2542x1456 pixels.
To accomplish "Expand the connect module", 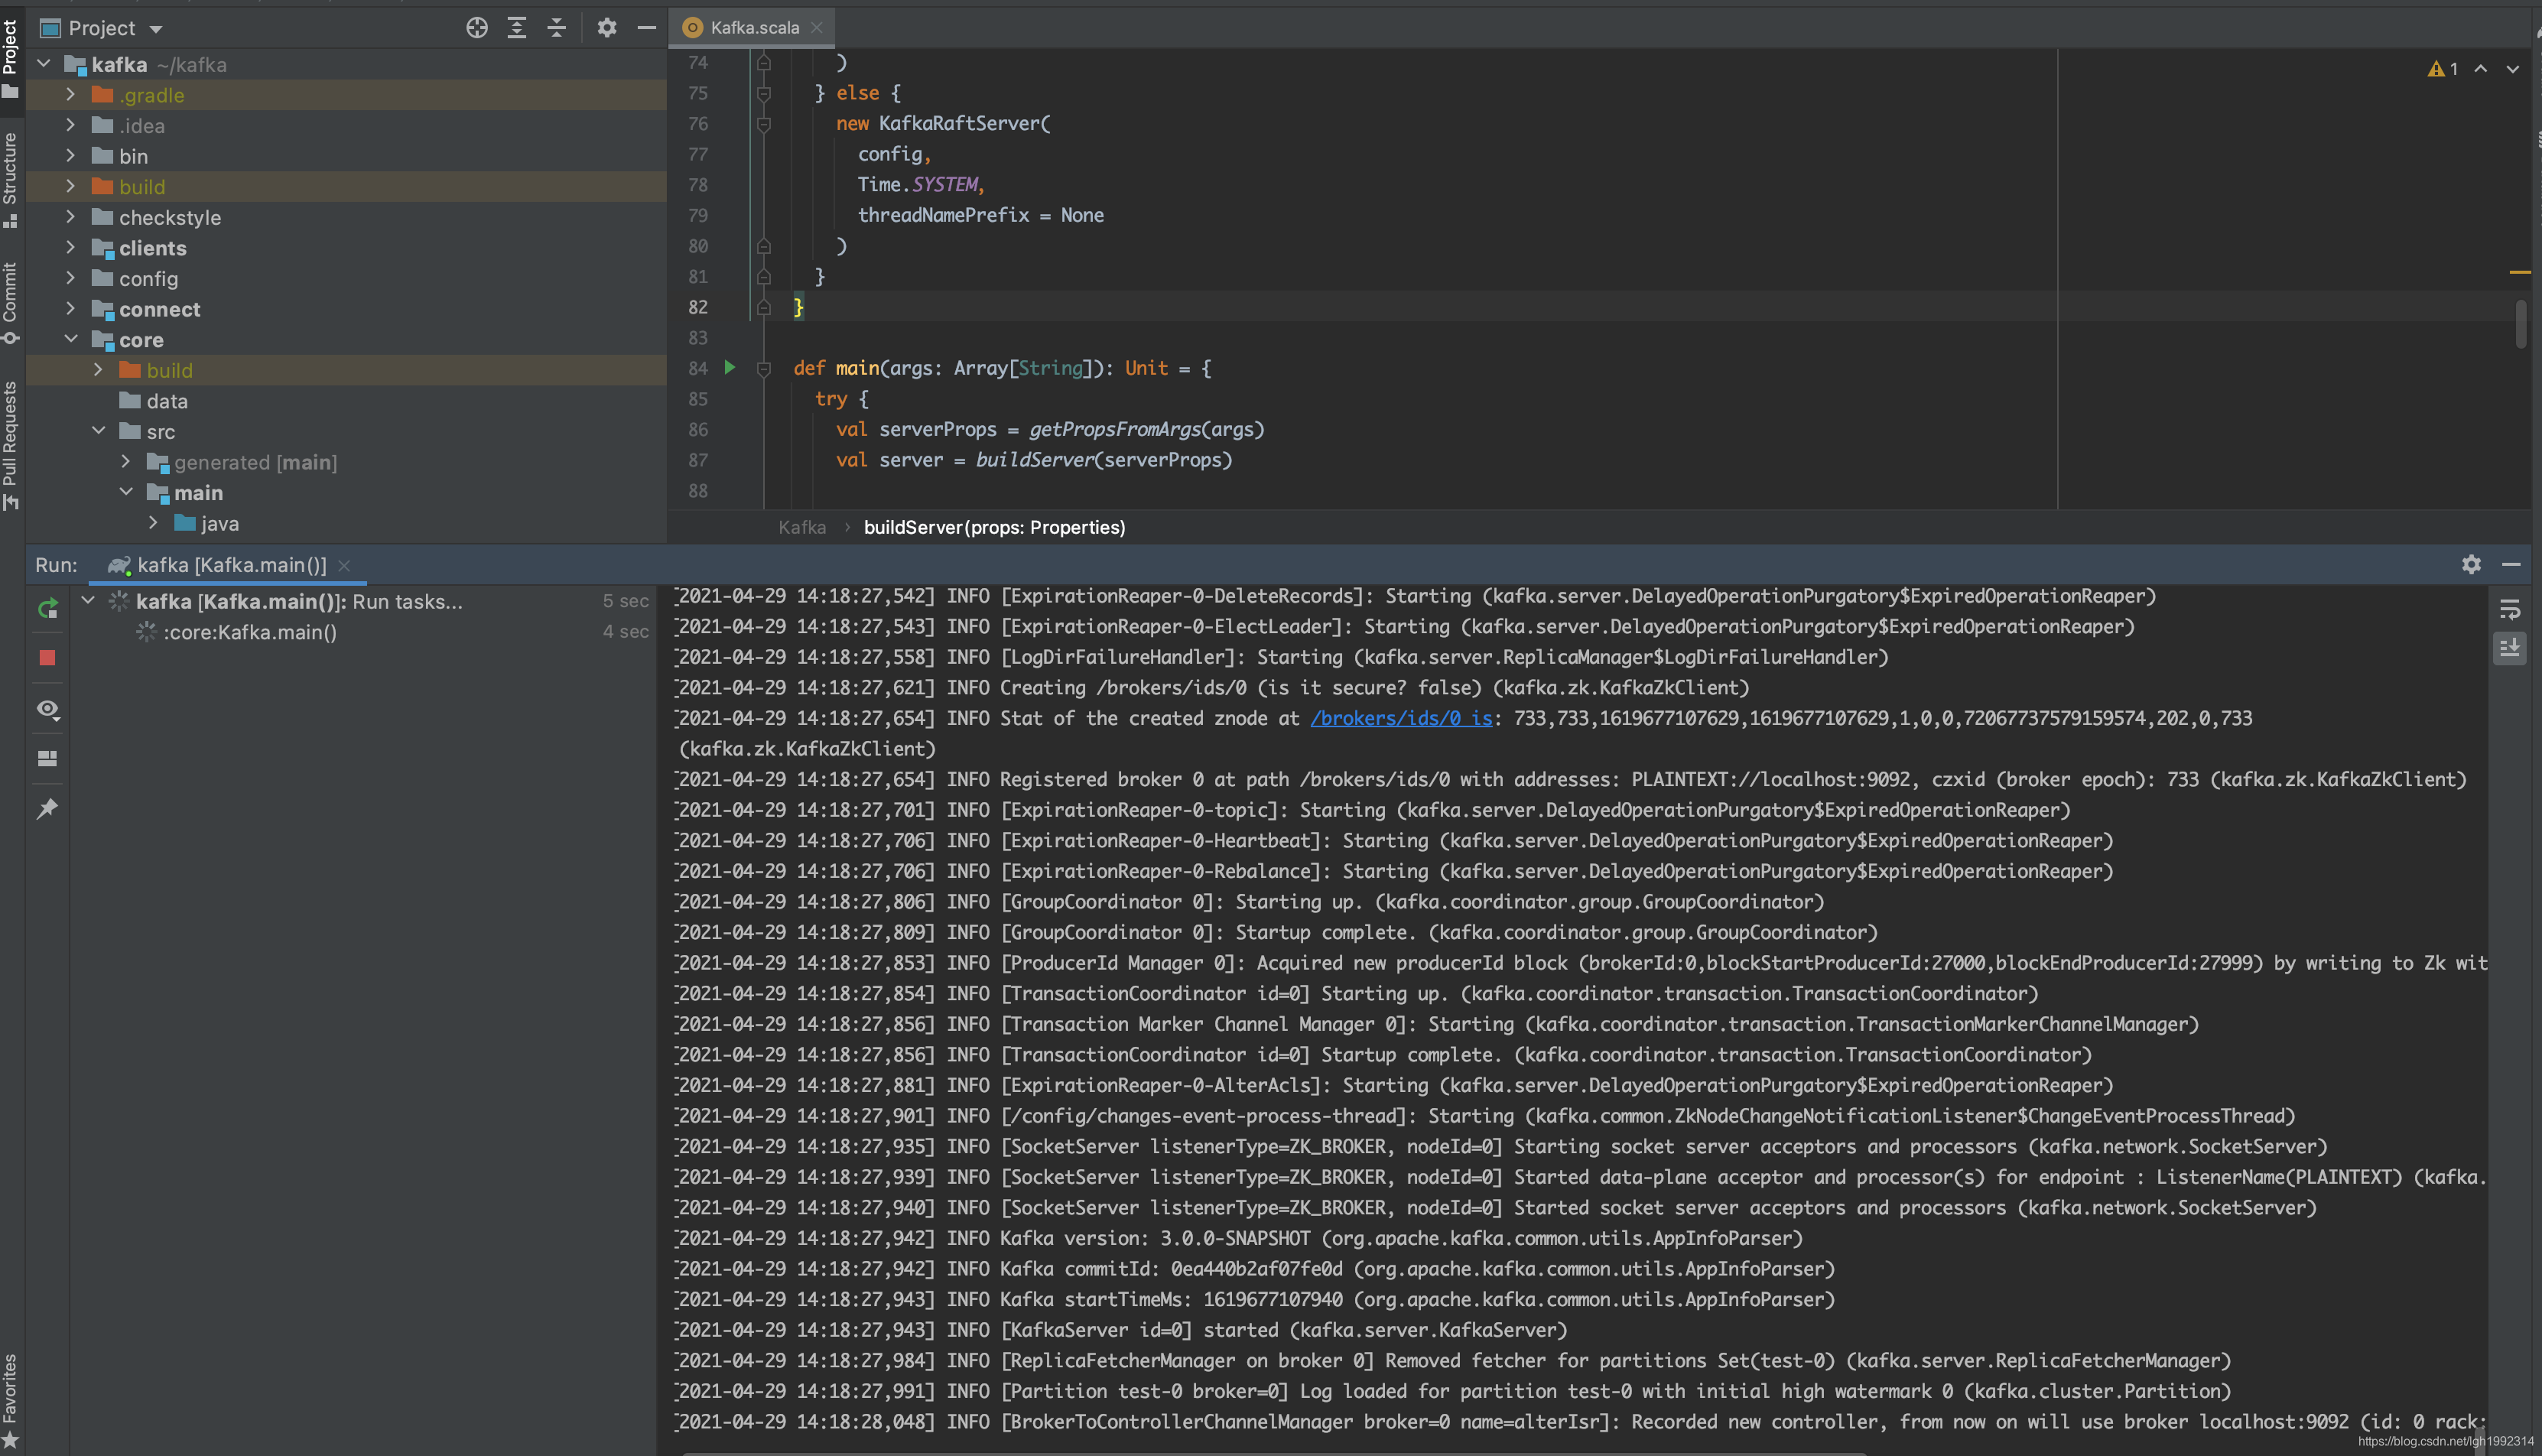I will click(70, 309).
